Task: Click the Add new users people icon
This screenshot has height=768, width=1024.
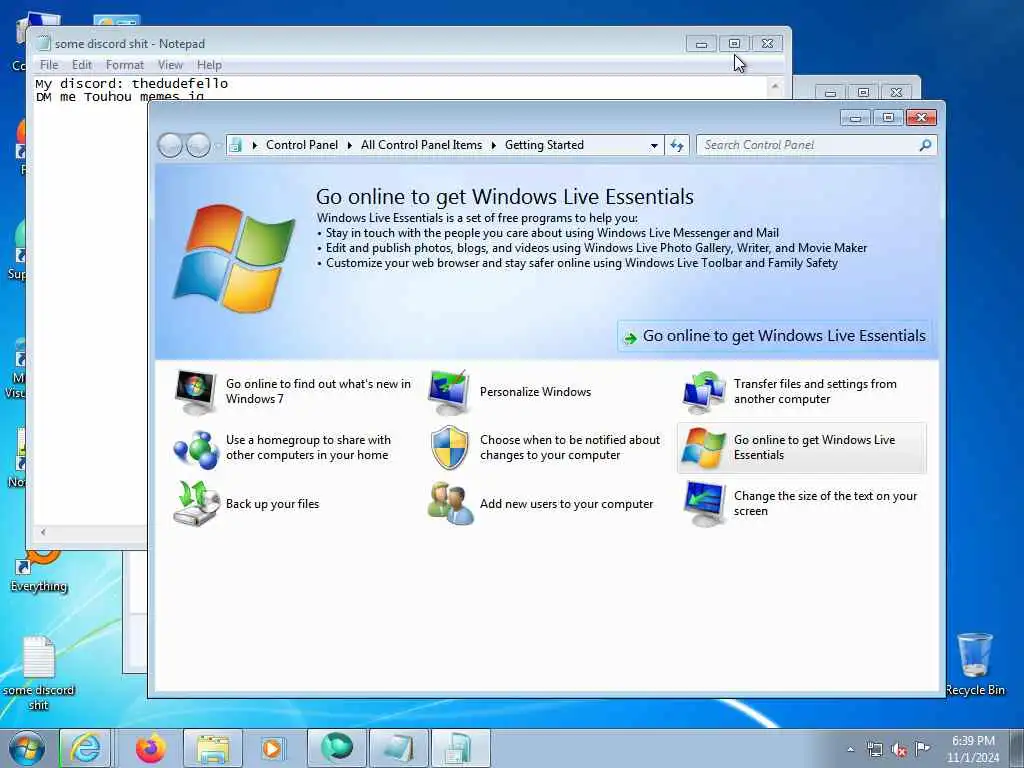Action: (450, 504)
